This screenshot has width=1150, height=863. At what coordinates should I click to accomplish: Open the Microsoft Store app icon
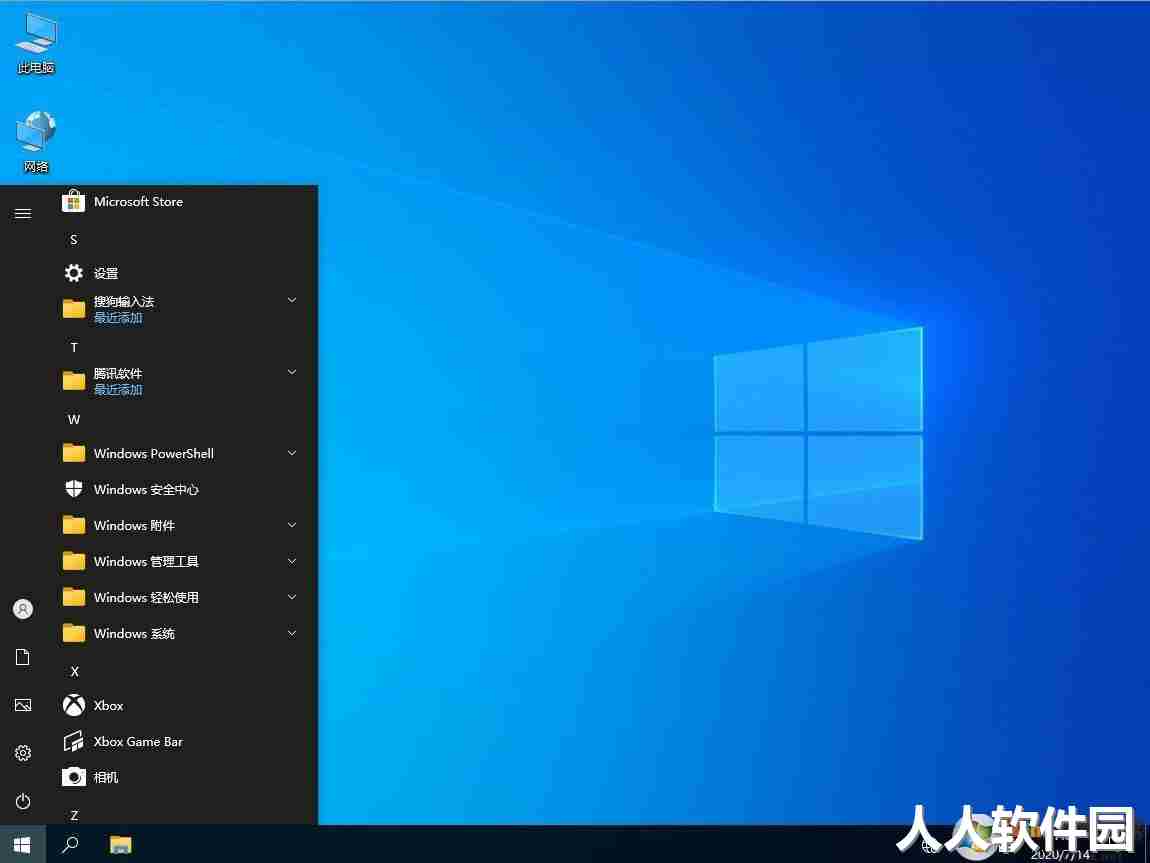click(x=73, y=201)
